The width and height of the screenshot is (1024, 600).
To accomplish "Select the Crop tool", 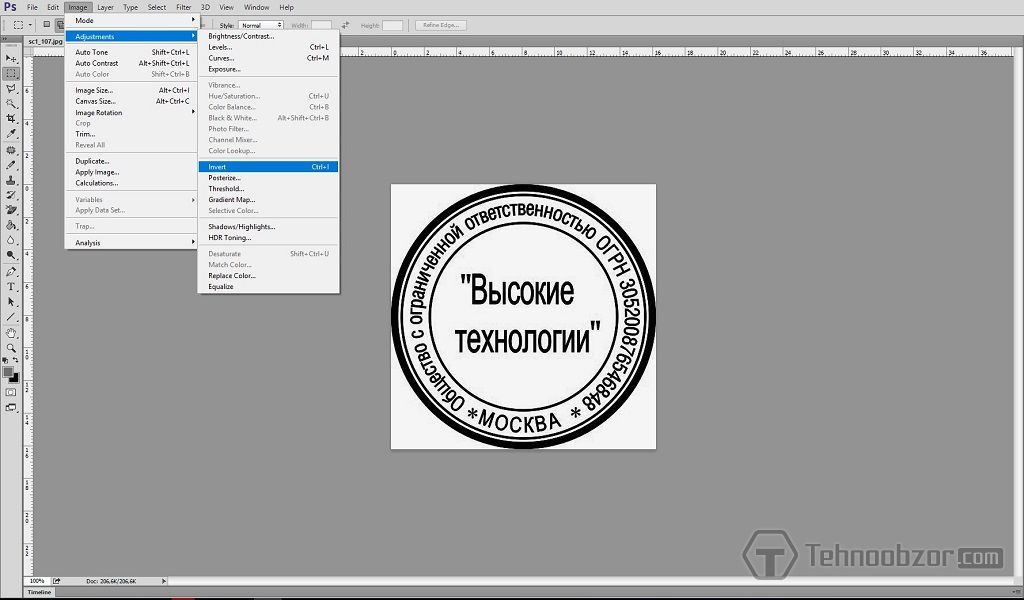I will tap(11, 118).
